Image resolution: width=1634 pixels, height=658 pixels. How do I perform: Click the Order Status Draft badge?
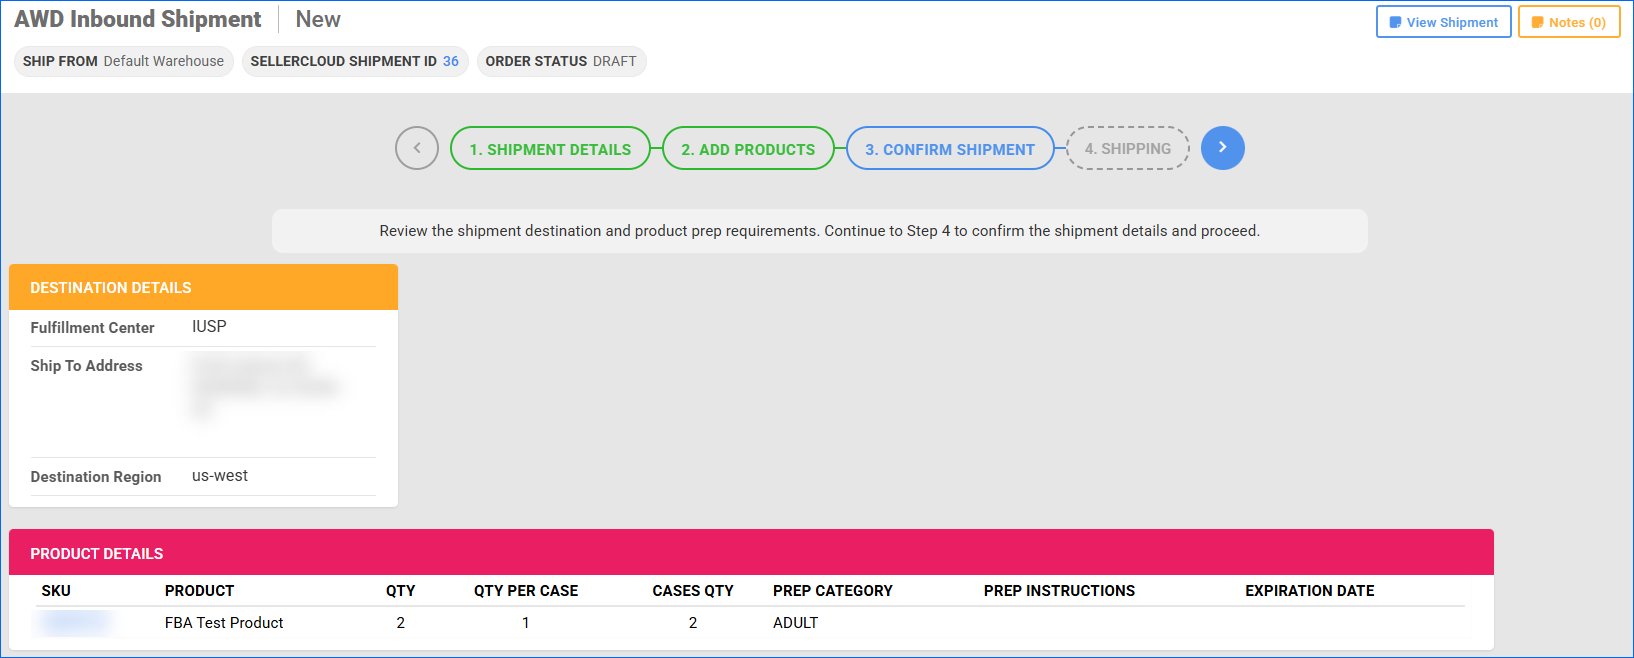point(561,61)
